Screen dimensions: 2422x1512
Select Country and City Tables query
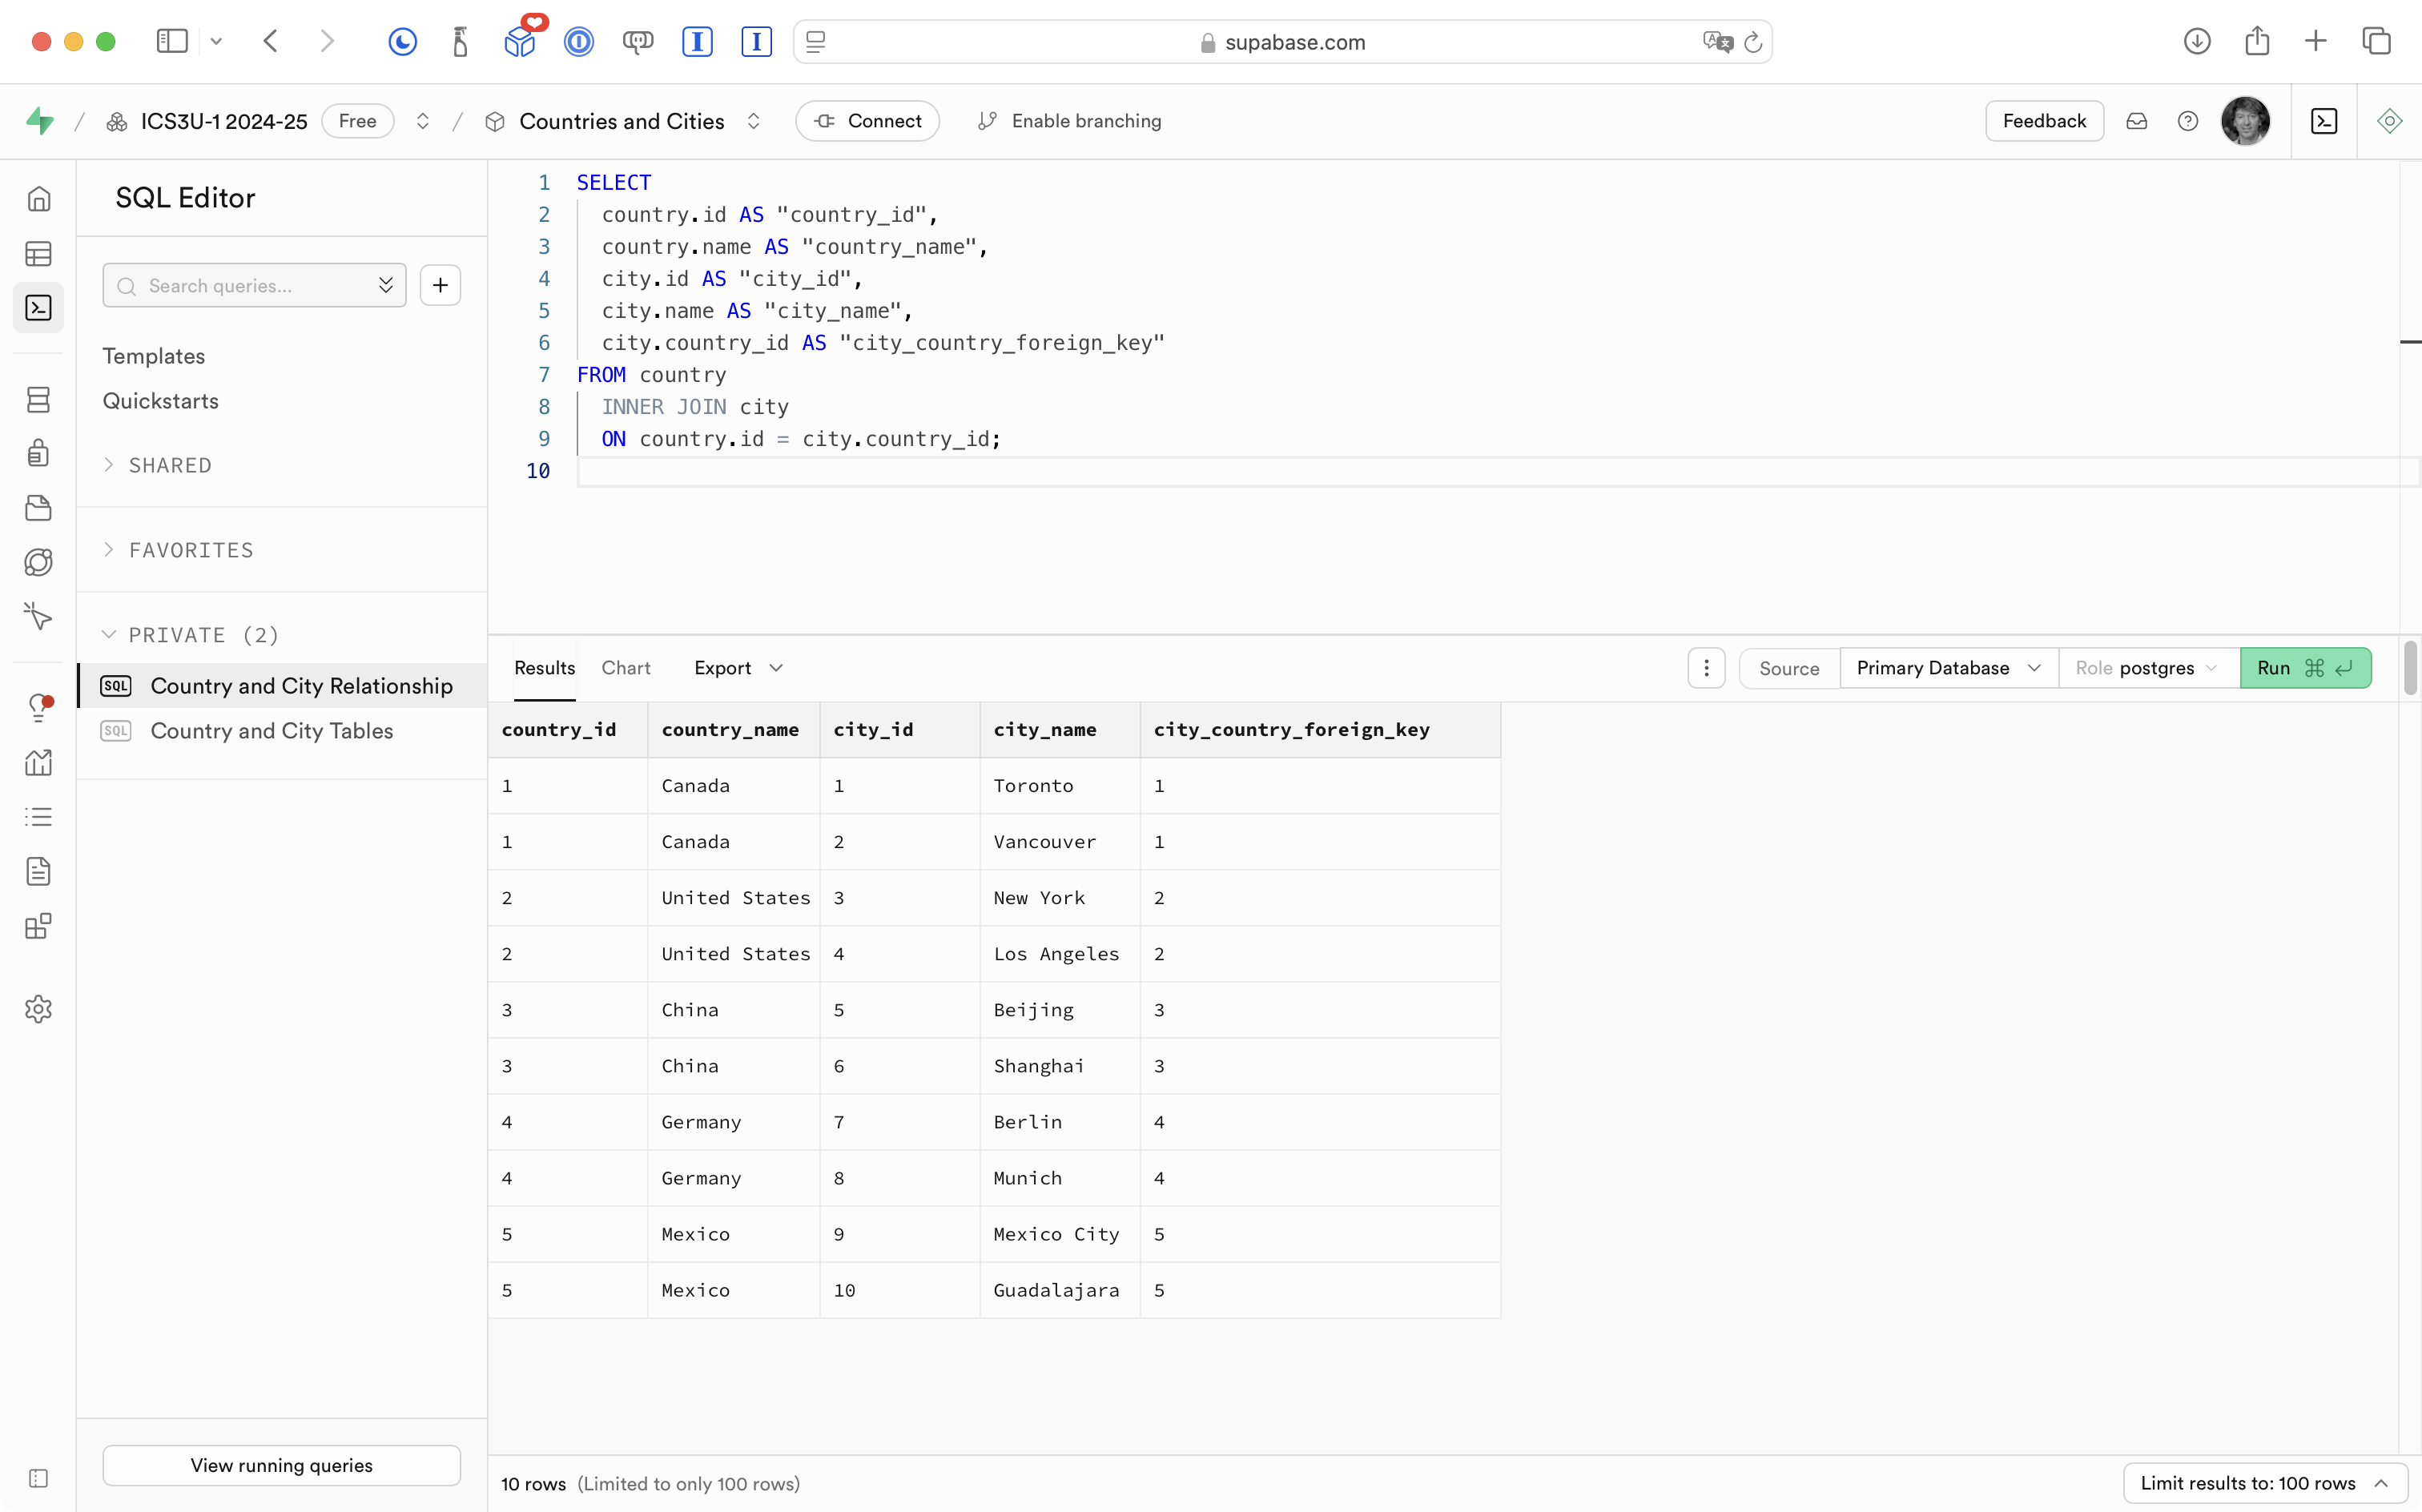tap(271, 731)
